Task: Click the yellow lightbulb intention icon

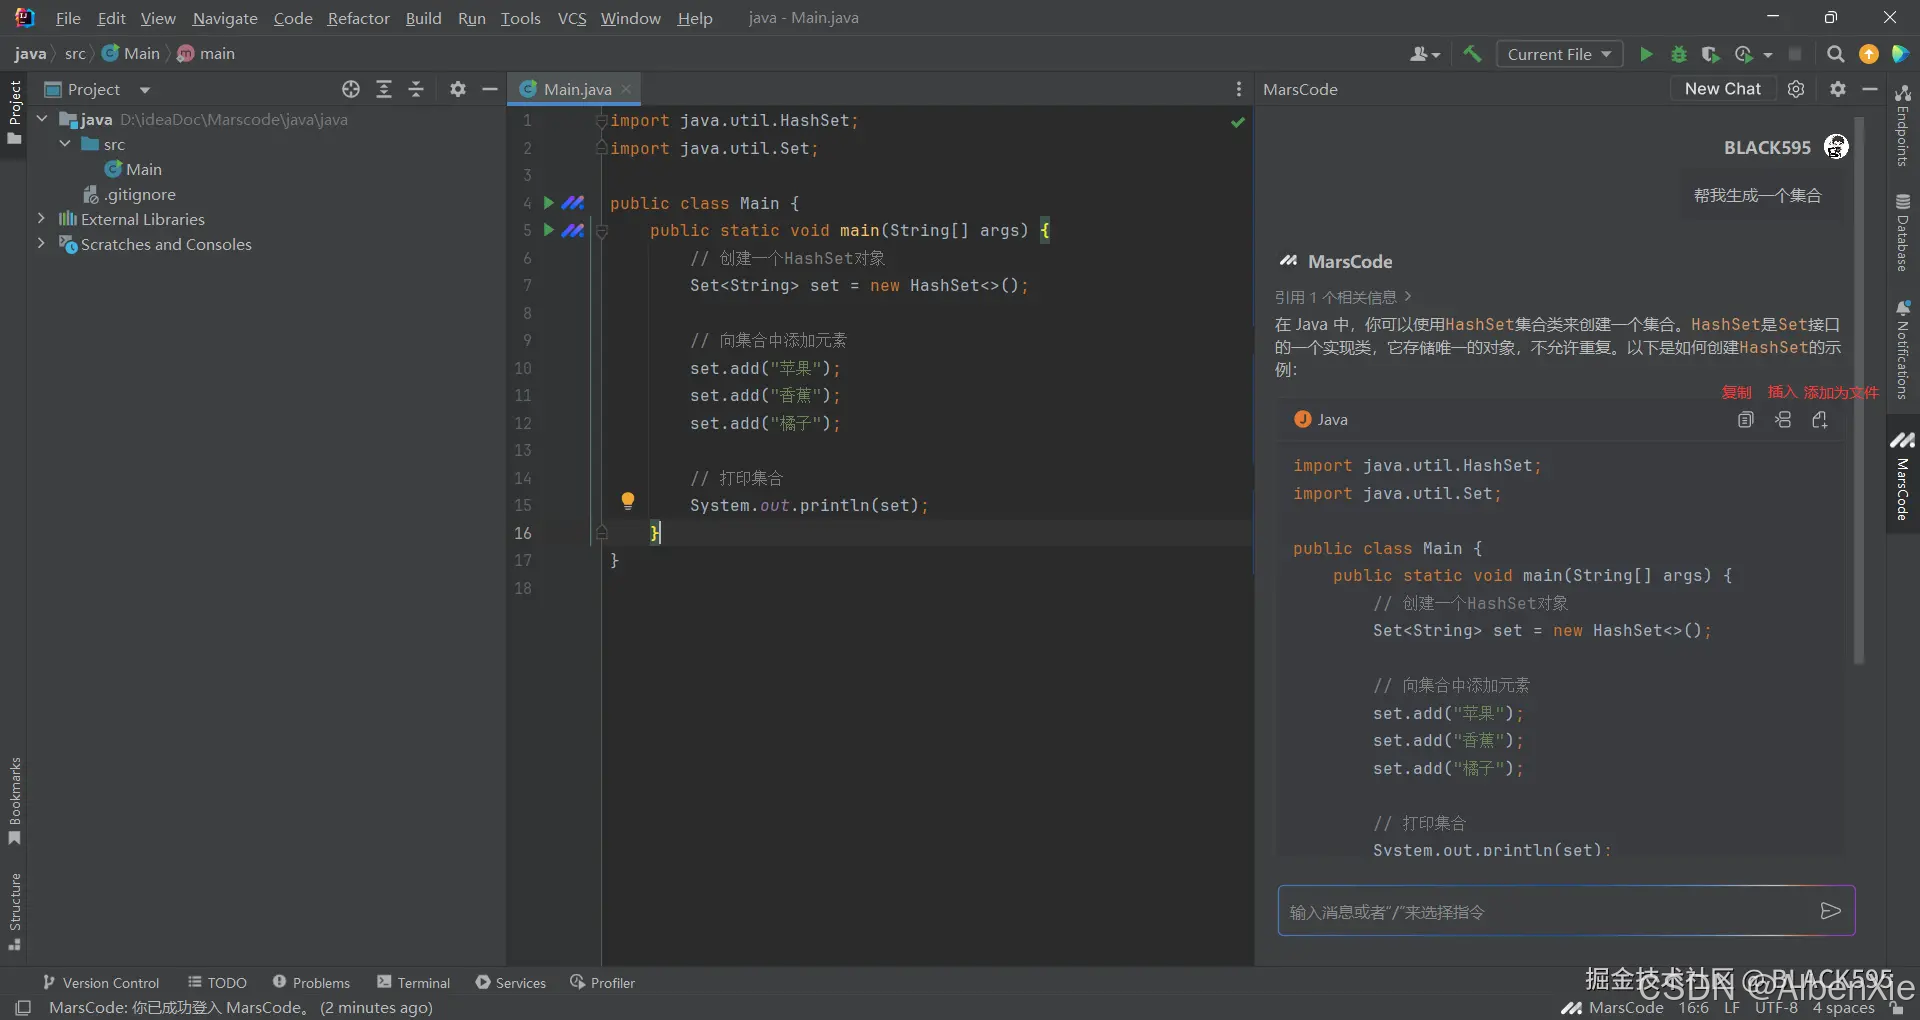Action: coord(628,501)
